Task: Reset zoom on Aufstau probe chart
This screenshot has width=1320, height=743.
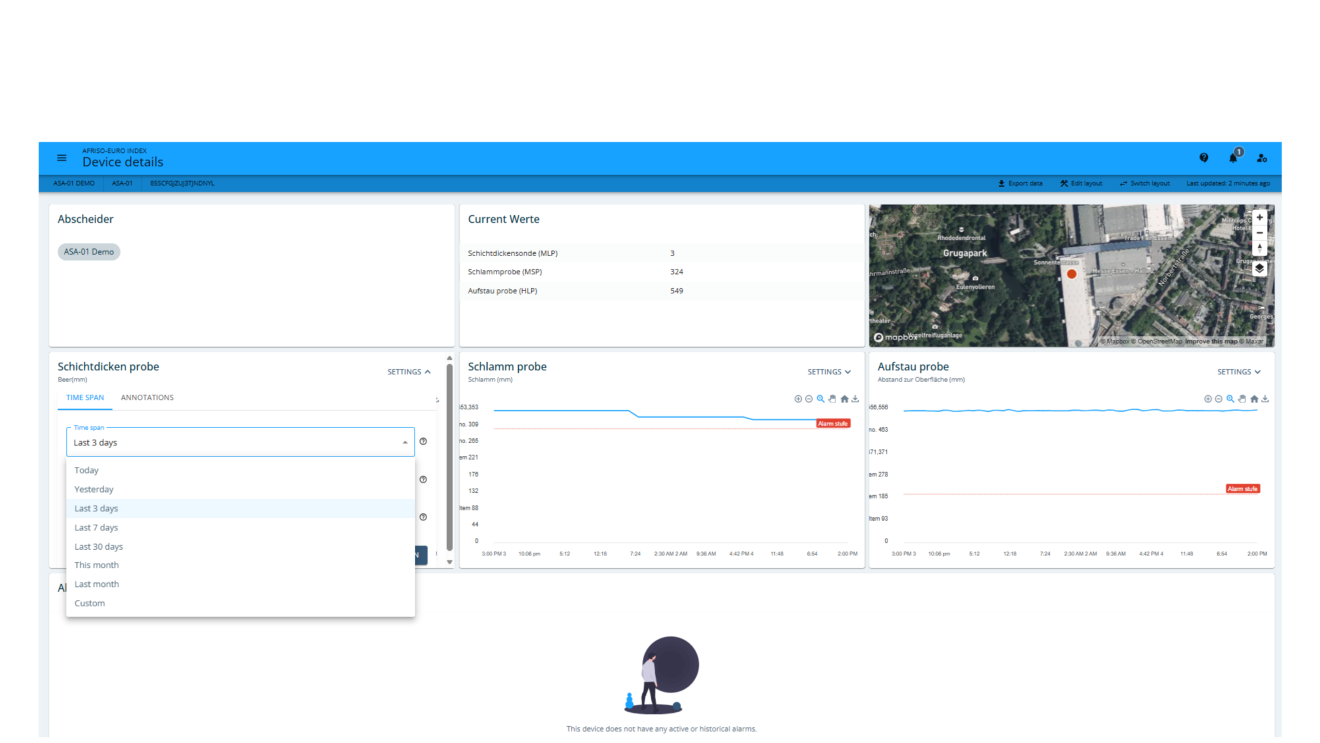Action: click(1254, 399)
